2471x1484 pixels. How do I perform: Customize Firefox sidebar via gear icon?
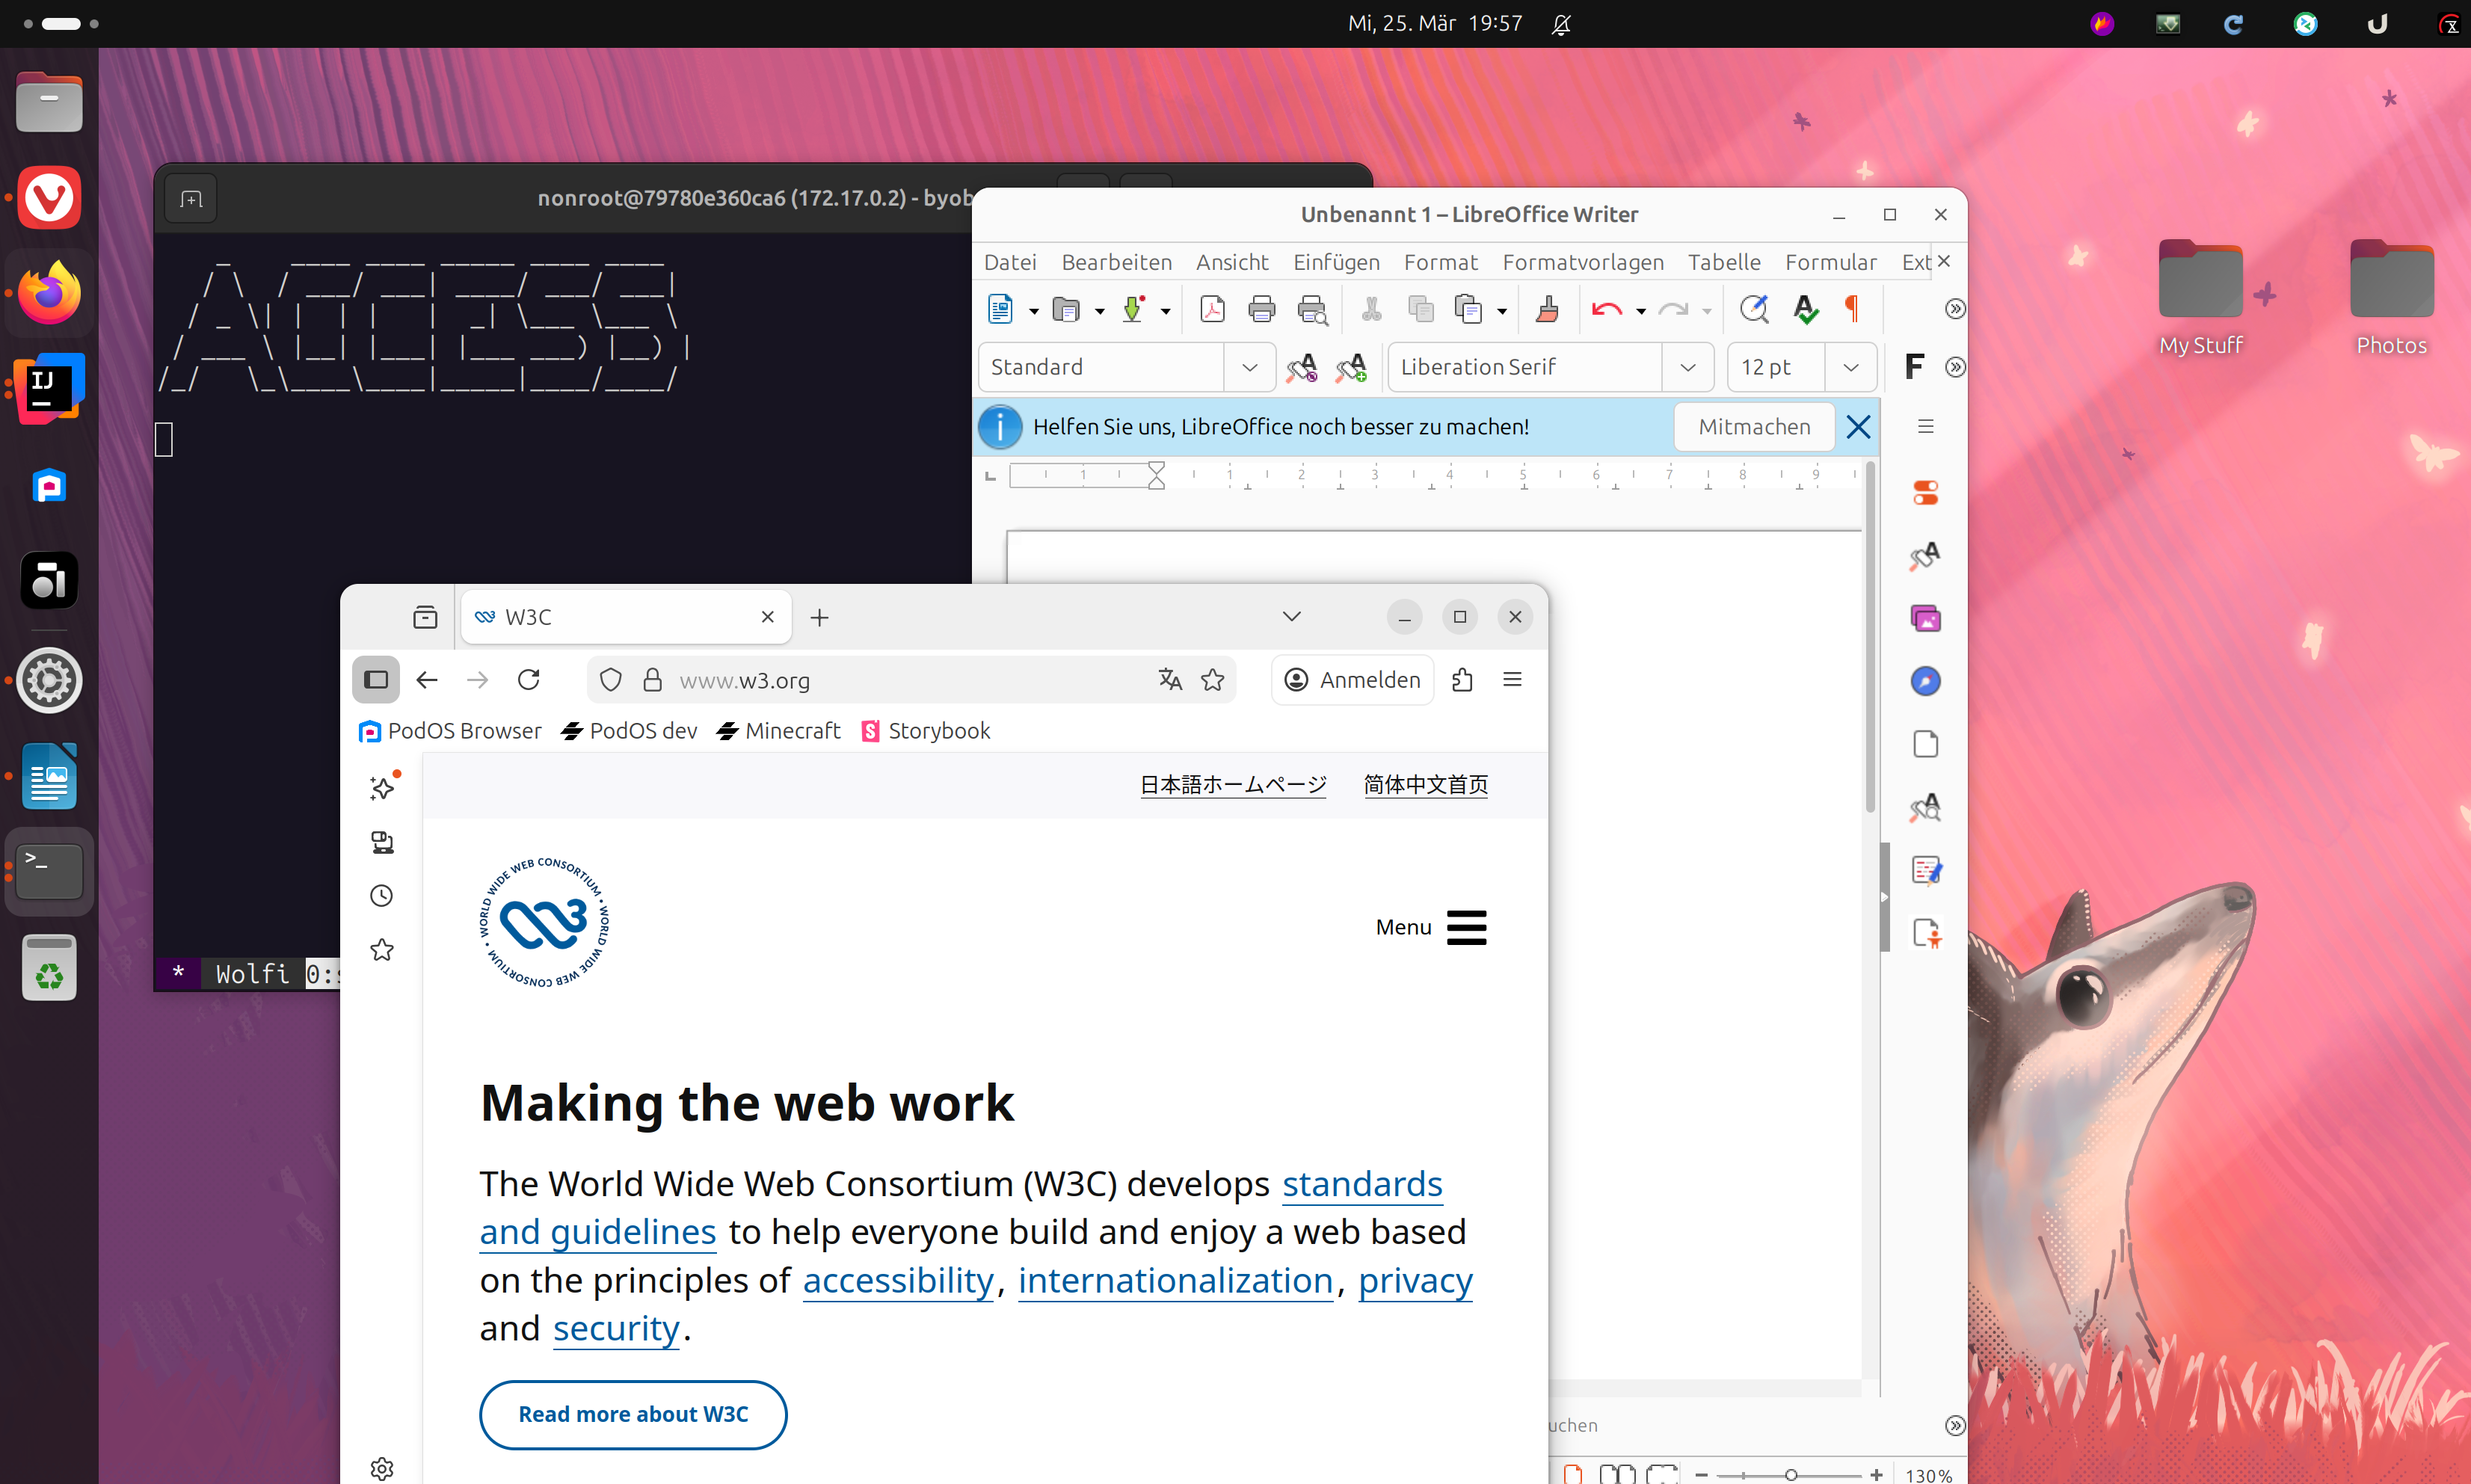pyautogui.click(x=382, y=1468)
